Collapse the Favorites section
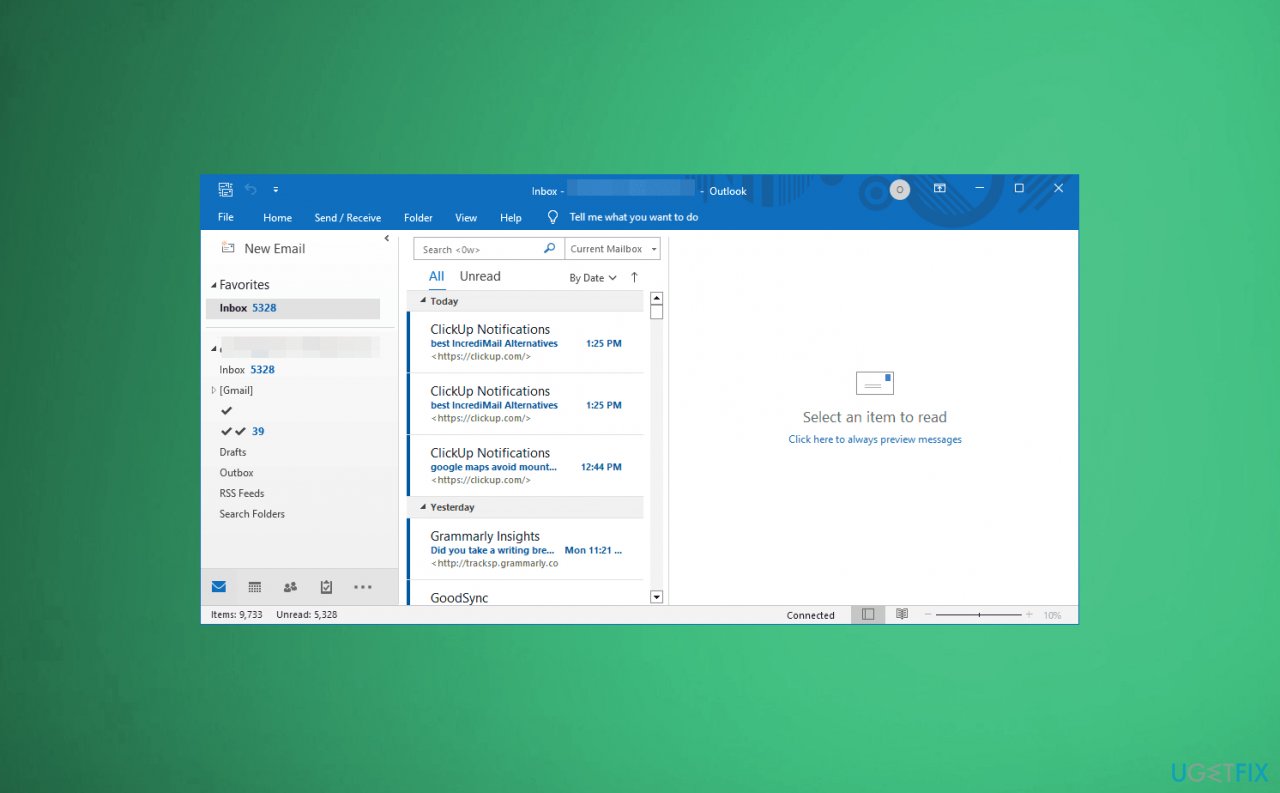 213,285
